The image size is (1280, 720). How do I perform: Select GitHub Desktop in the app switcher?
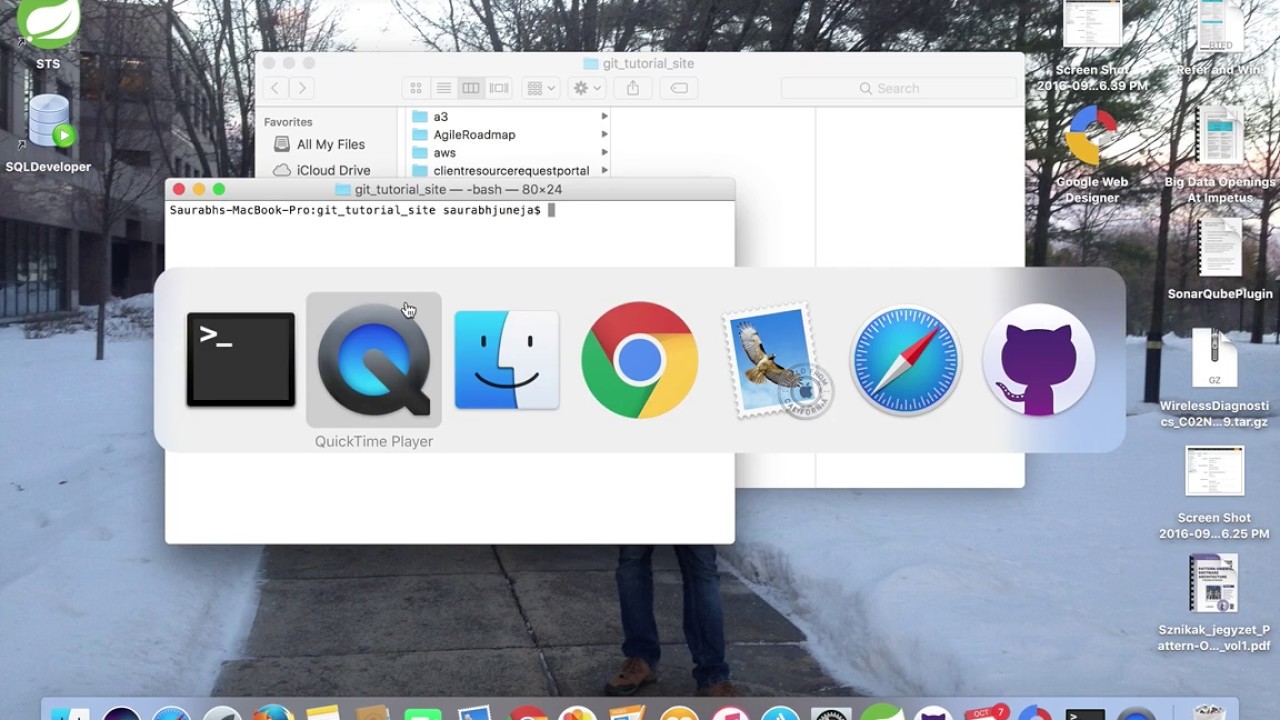[1039, 360]
